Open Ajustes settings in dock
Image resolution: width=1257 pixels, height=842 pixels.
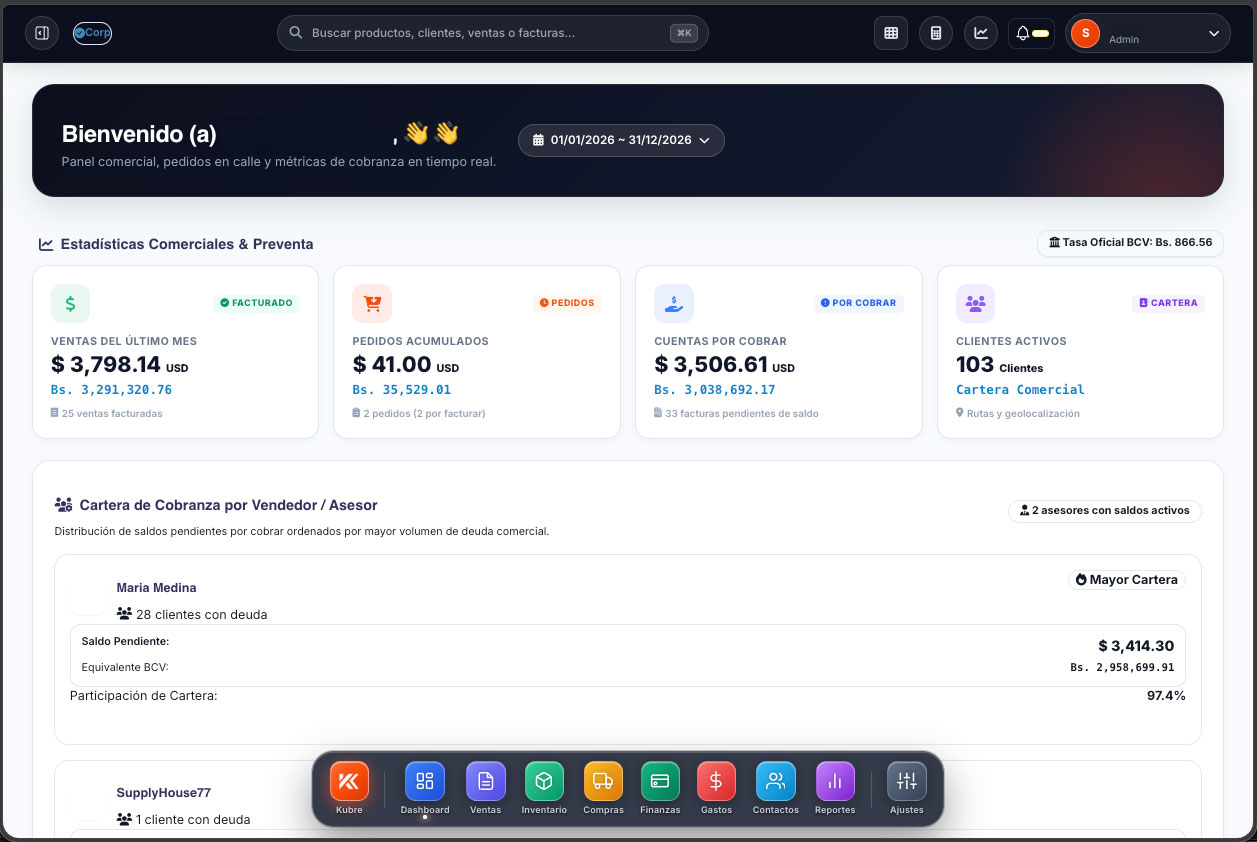907,788
